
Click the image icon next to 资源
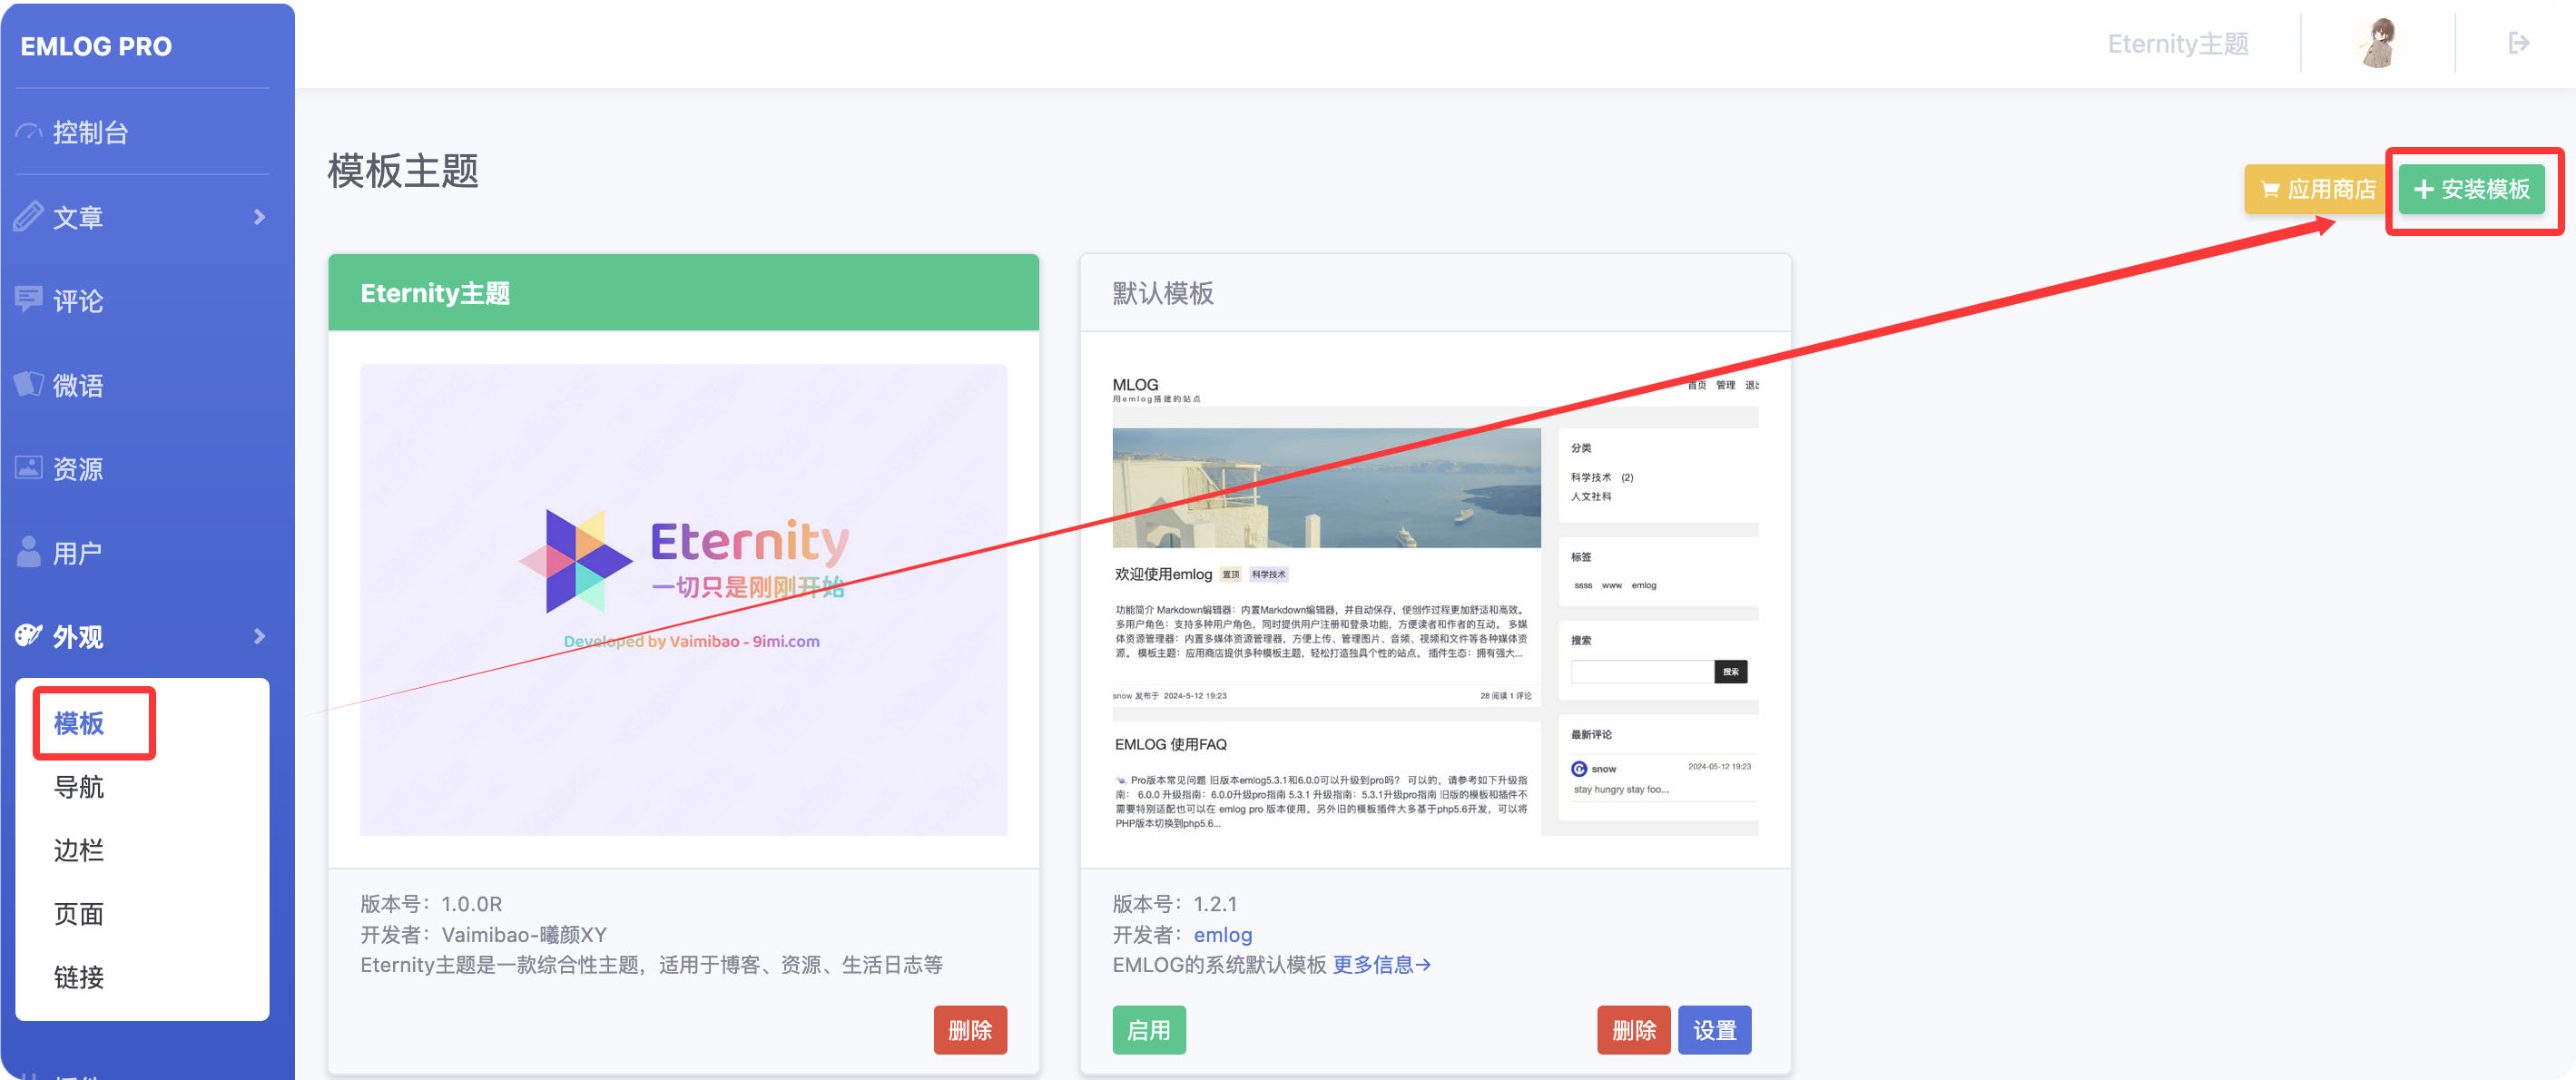click(x=28, y=468)
